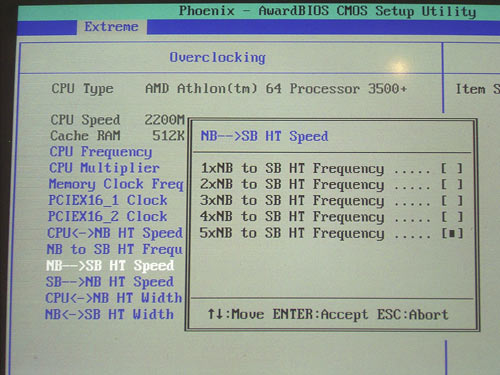500x375 pixels.
Task: Select the Memory Clock Freq setting
Action: [x=116, y=184]
